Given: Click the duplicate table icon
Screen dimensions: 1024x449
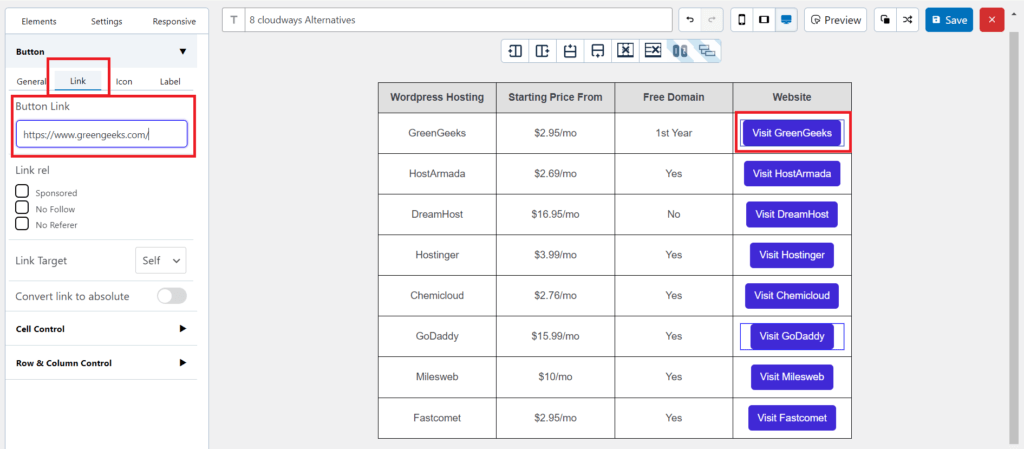Looking at the screenshot, I should point(885,20).
